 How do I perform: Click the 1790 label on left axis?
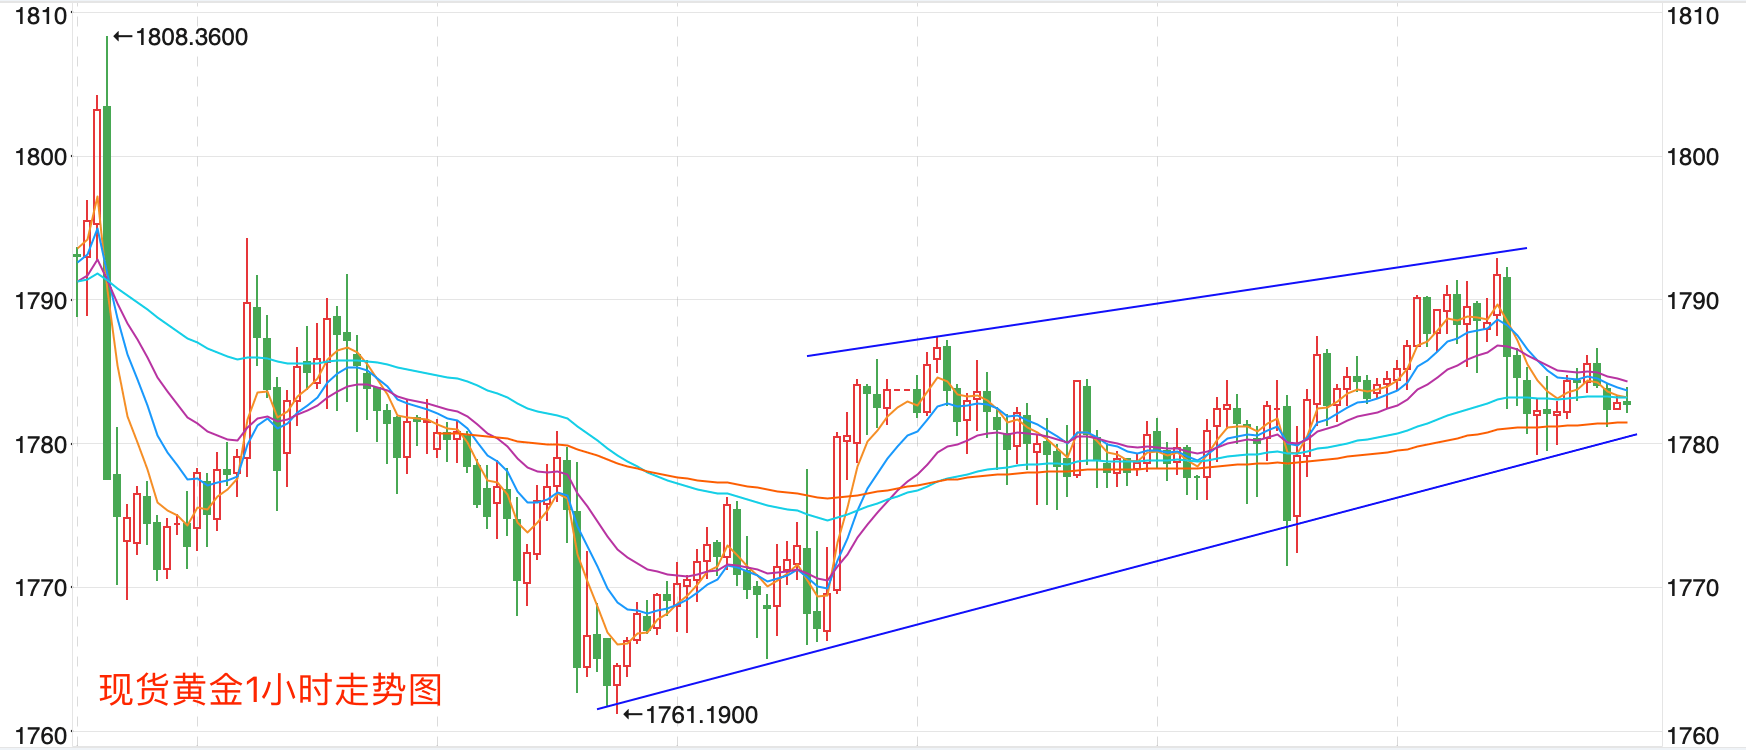click(41, 301)
